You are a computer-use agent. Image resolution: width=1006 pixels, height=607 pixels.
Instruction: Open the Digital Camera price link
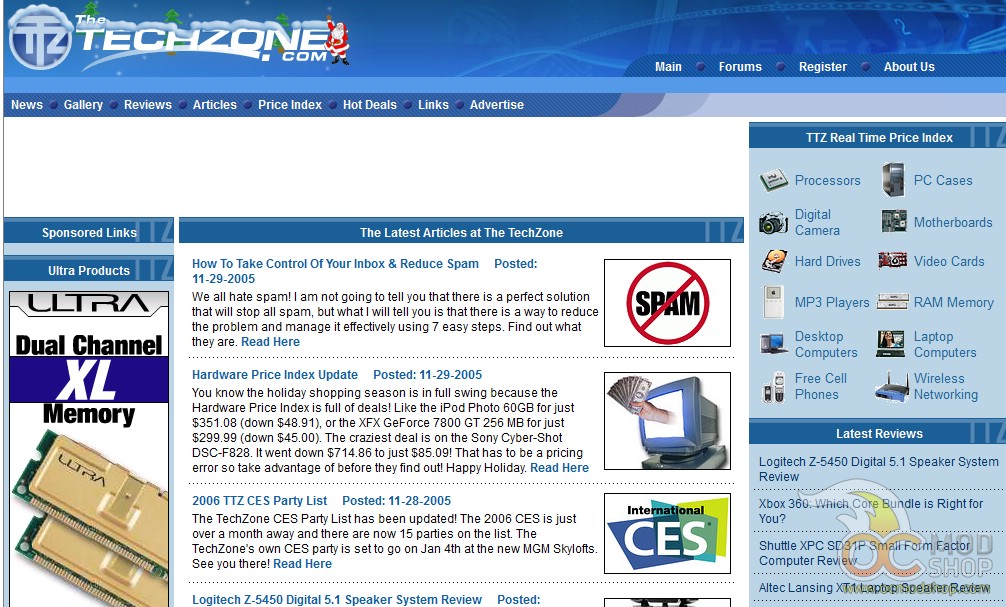click(x=817, y=222)
